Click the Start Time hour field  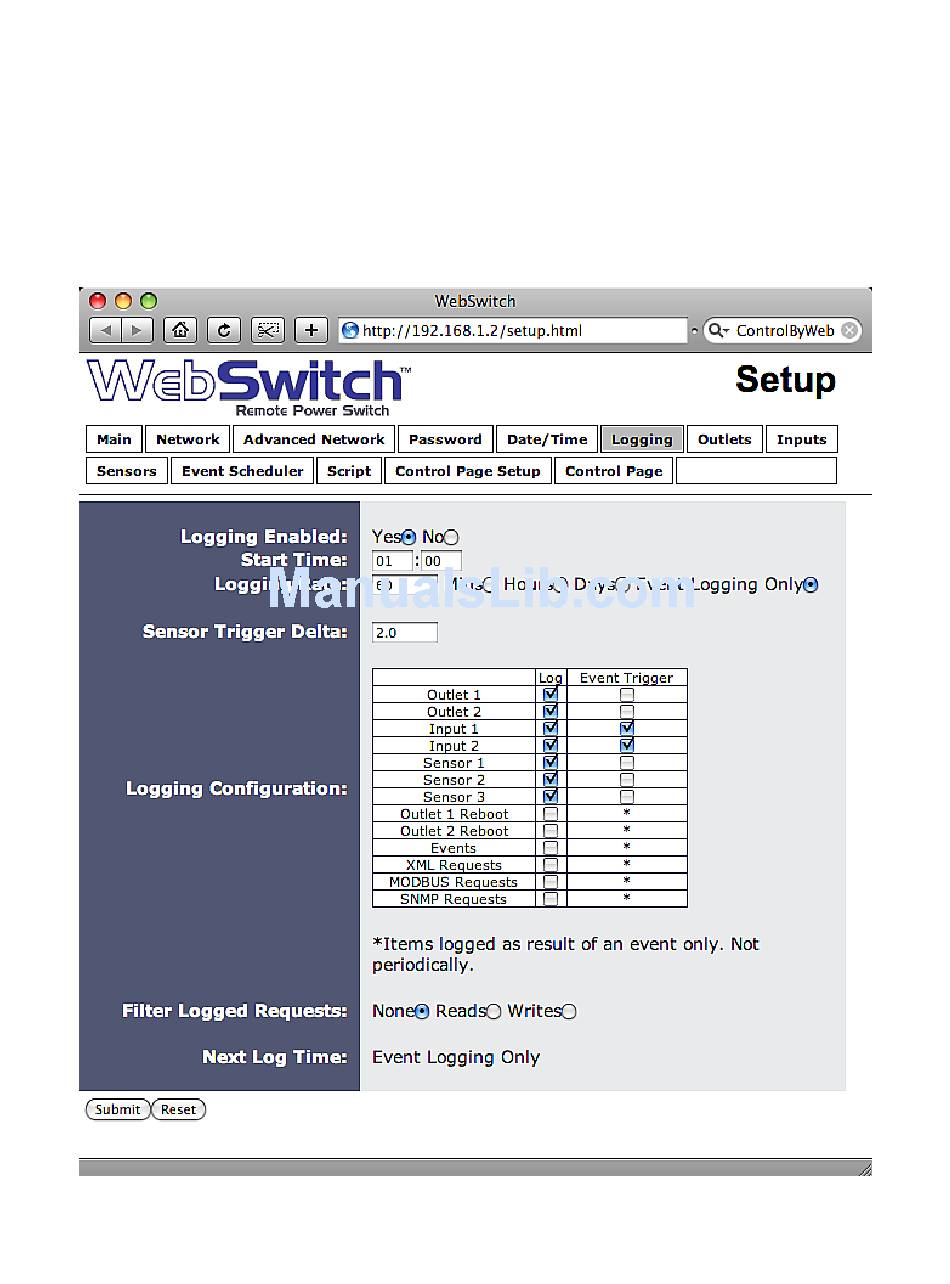pyautogui.click(x=392, y=561)
